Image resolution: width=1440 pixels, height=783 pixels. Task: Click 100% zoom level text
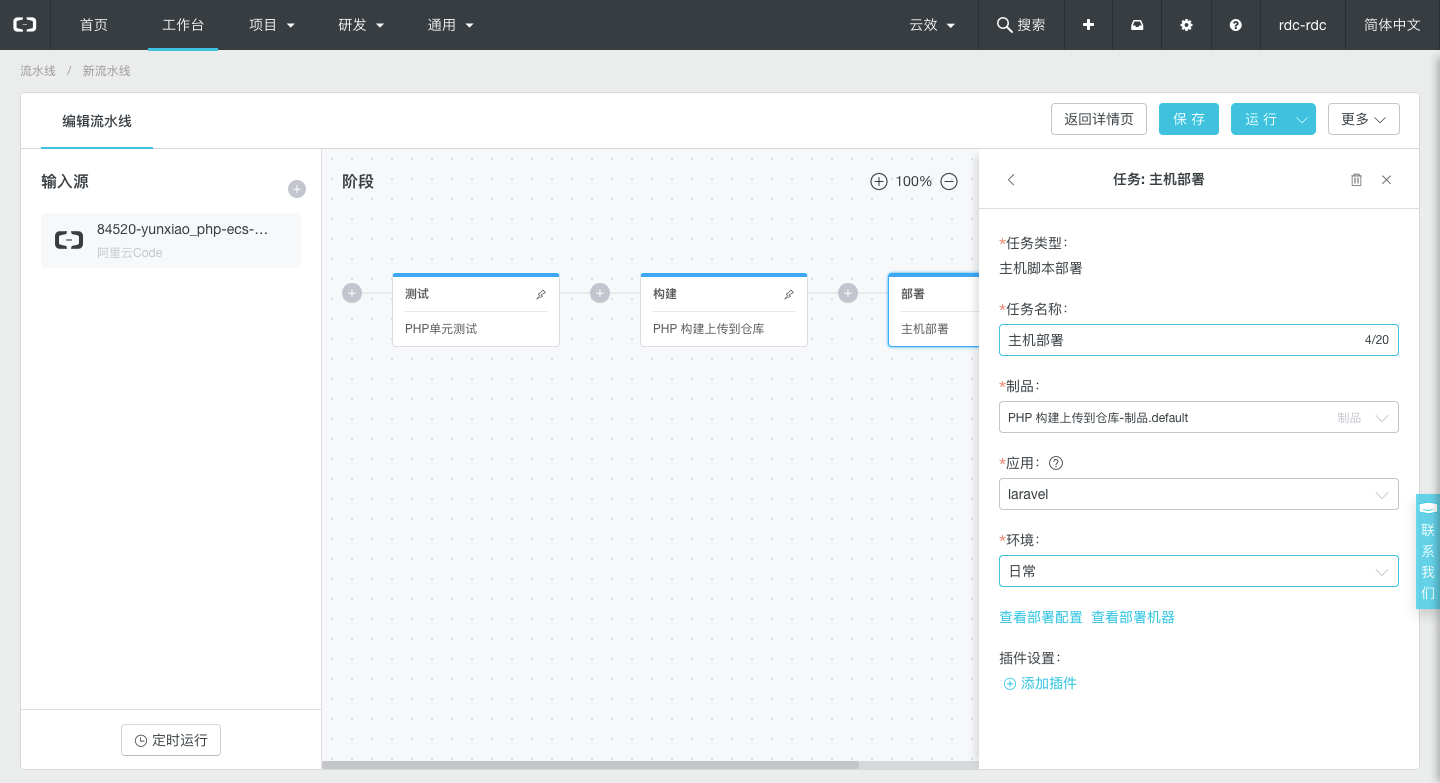(x=914, y=181)
